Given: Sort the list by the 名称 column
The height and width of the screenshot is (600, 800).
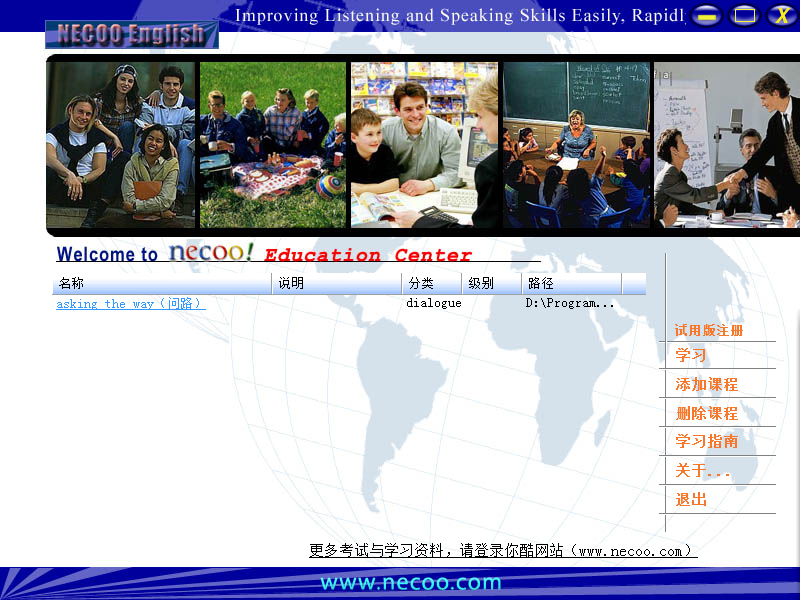Looking at the screenshot, I should (162, 283).
